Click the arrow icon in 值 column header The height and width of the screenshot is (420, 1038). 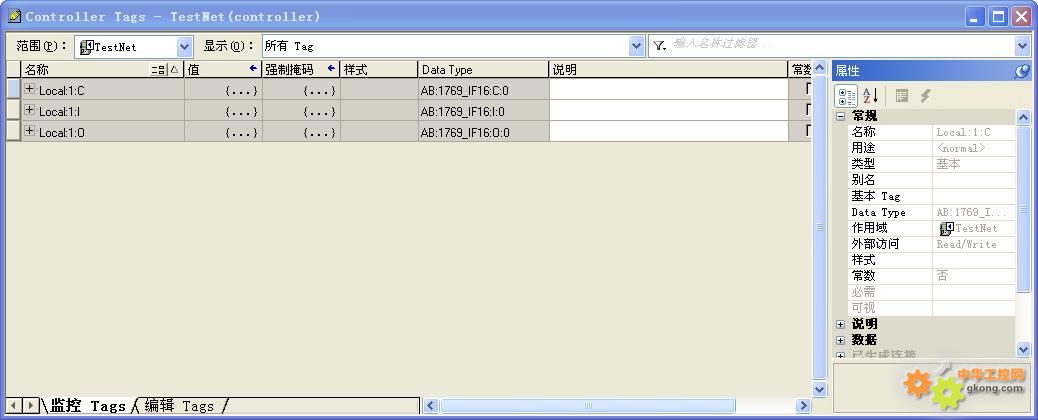253,69
